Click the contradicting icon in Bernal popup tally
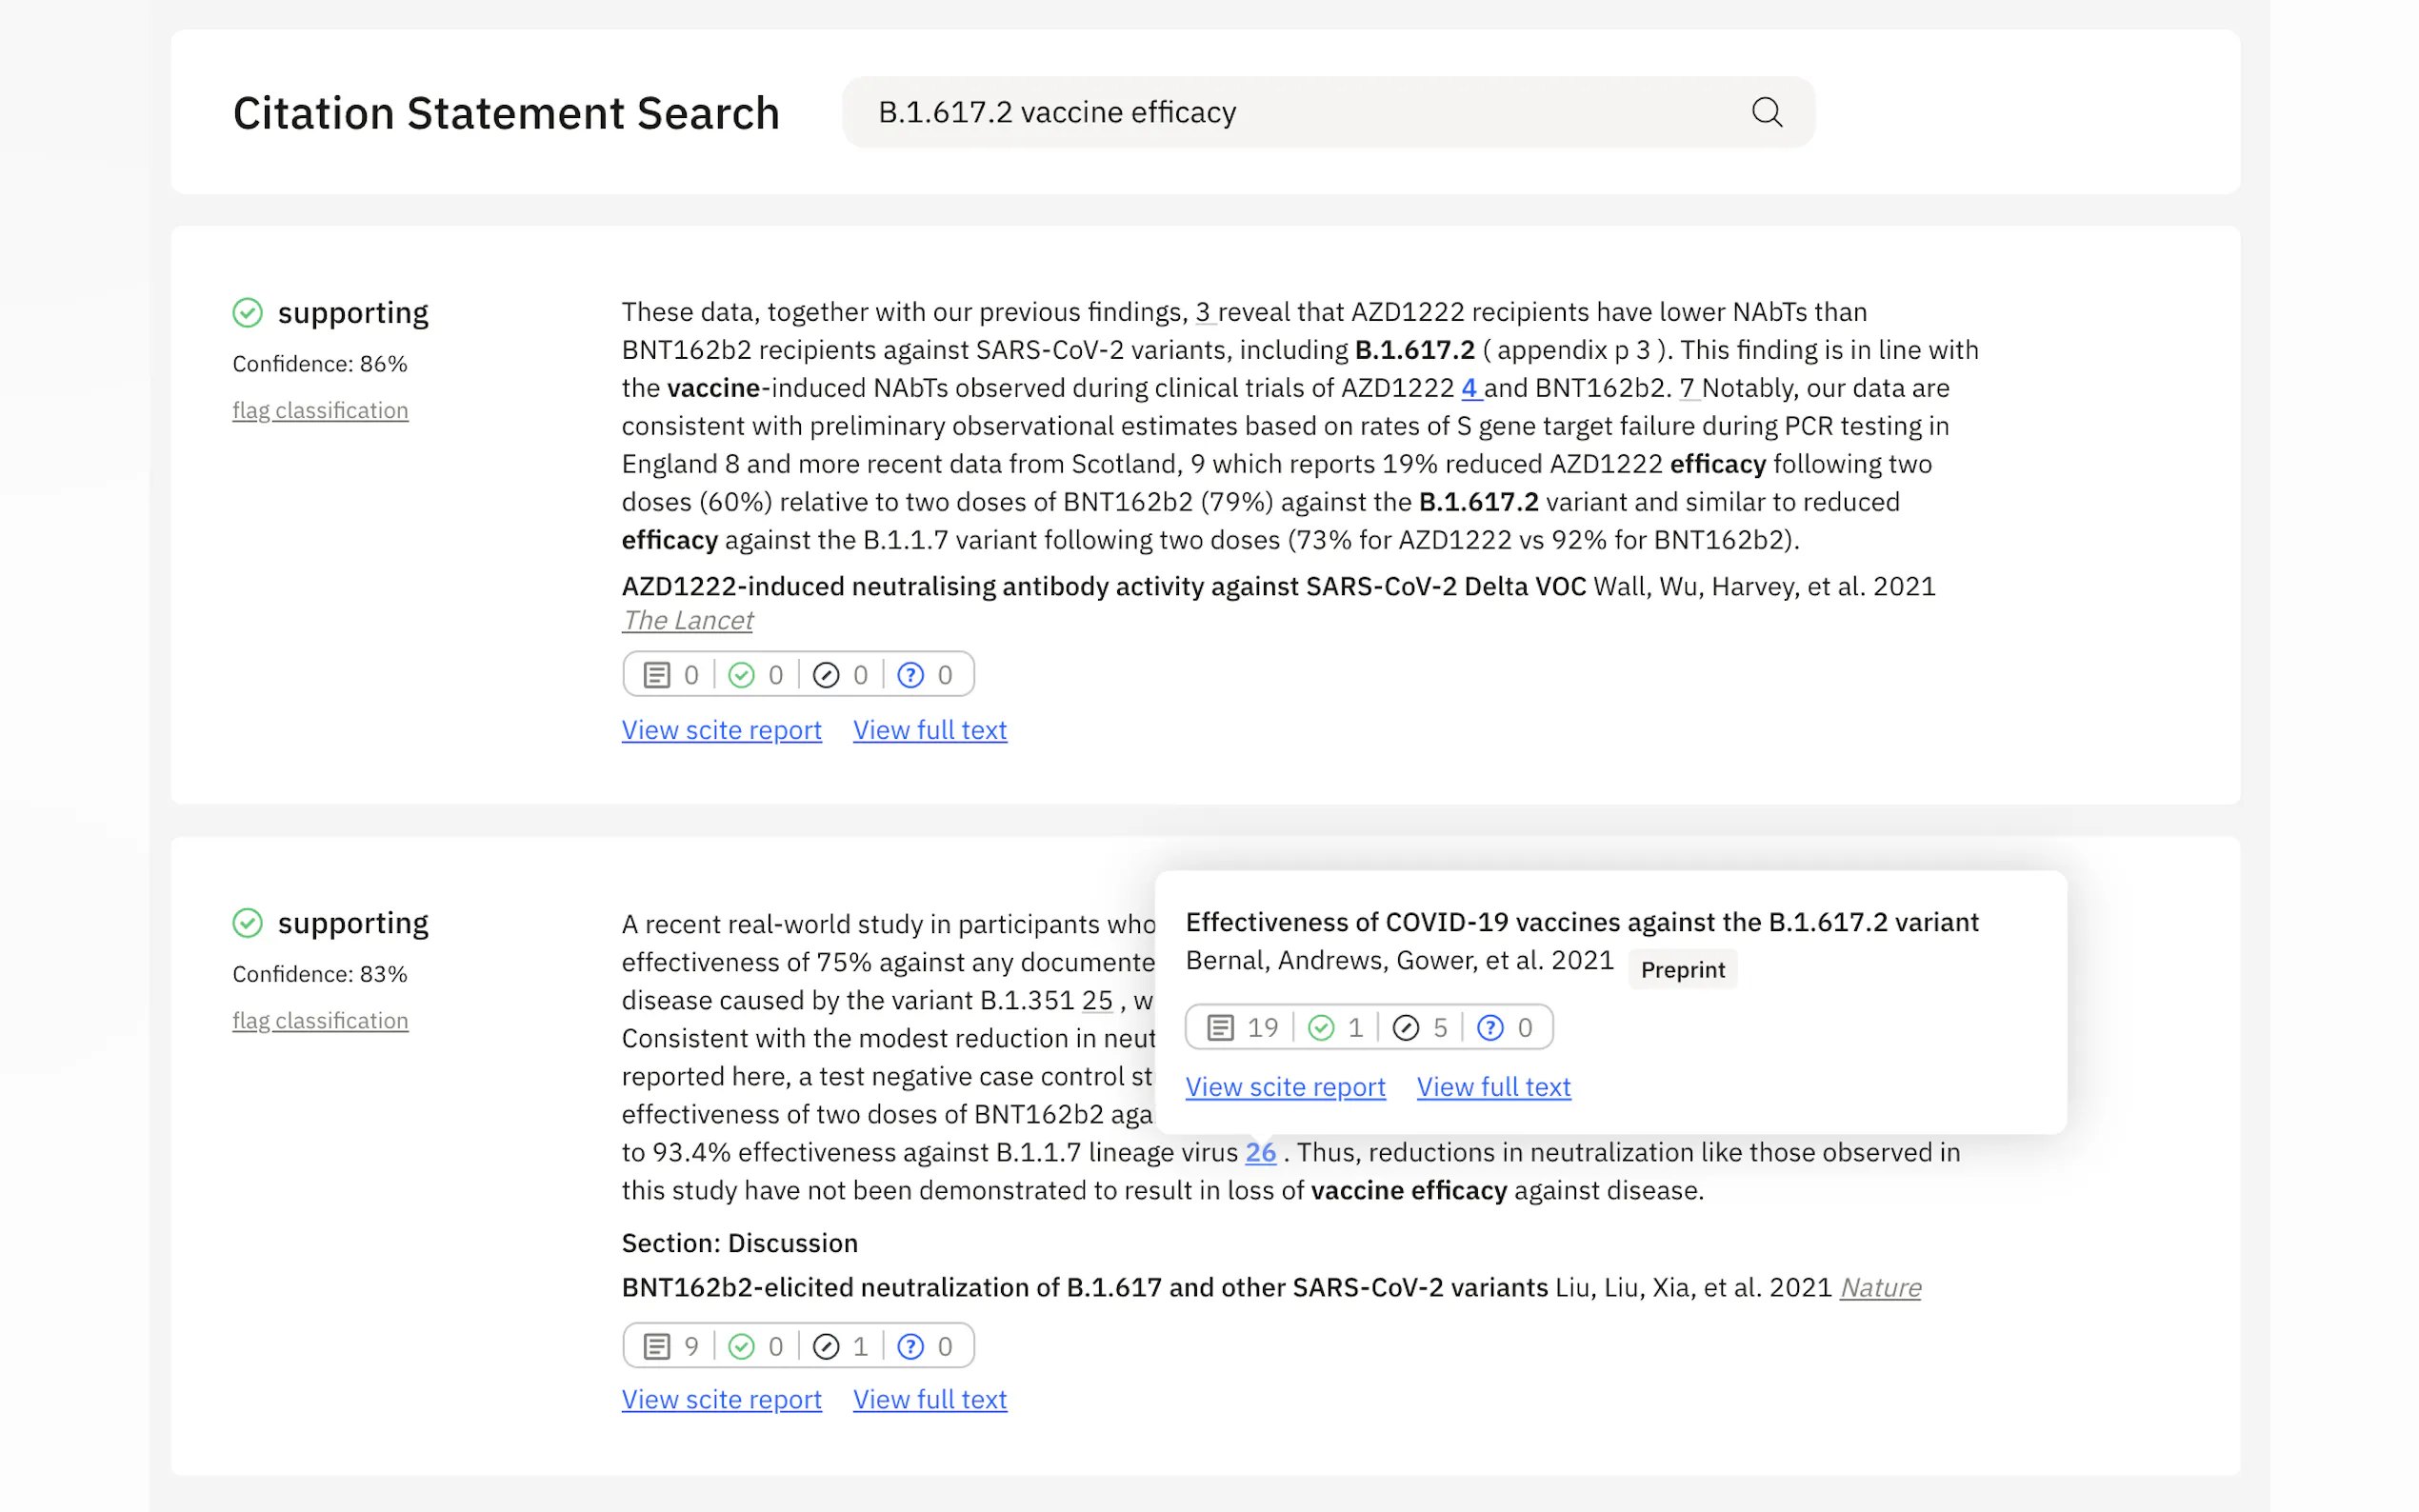 coord(1405,1027)
